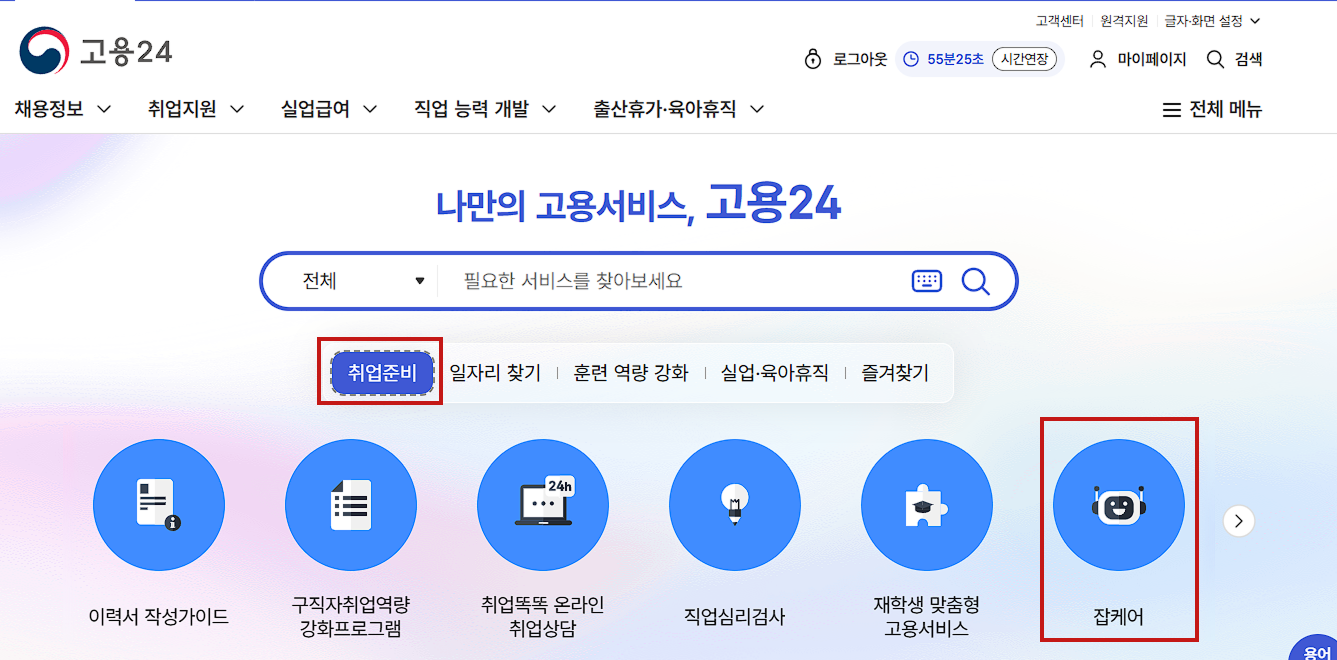
Task: Open 재학생 맞춤형 고용서비스 puzzle icon
Action: tap(927, 505)
